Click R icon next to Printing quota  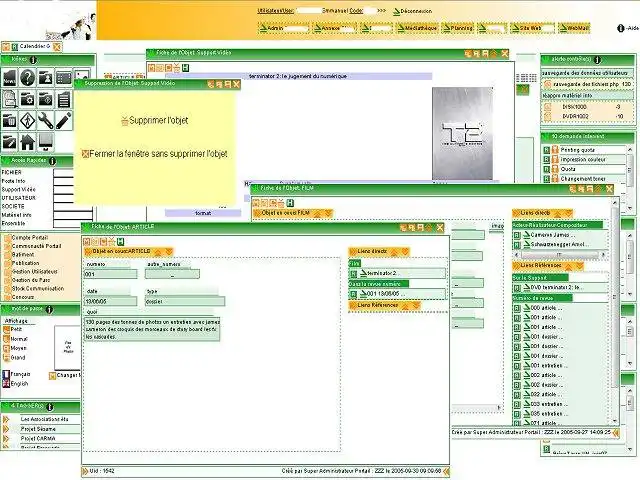tap(547, 150)
